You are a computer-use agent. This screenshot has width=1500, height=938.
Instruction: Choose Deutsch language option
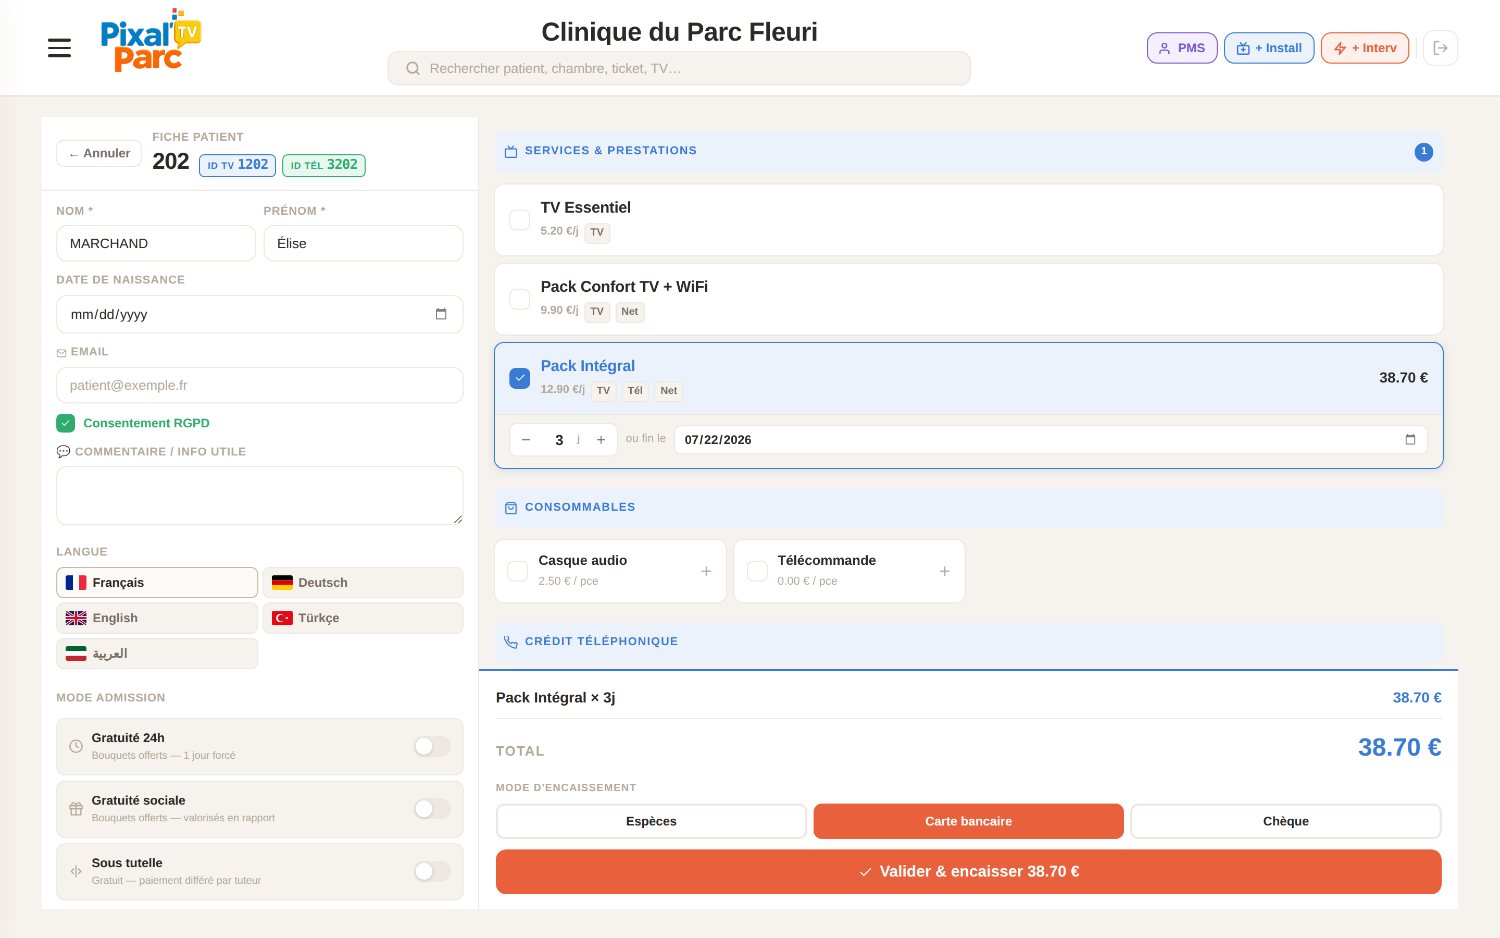363,582
